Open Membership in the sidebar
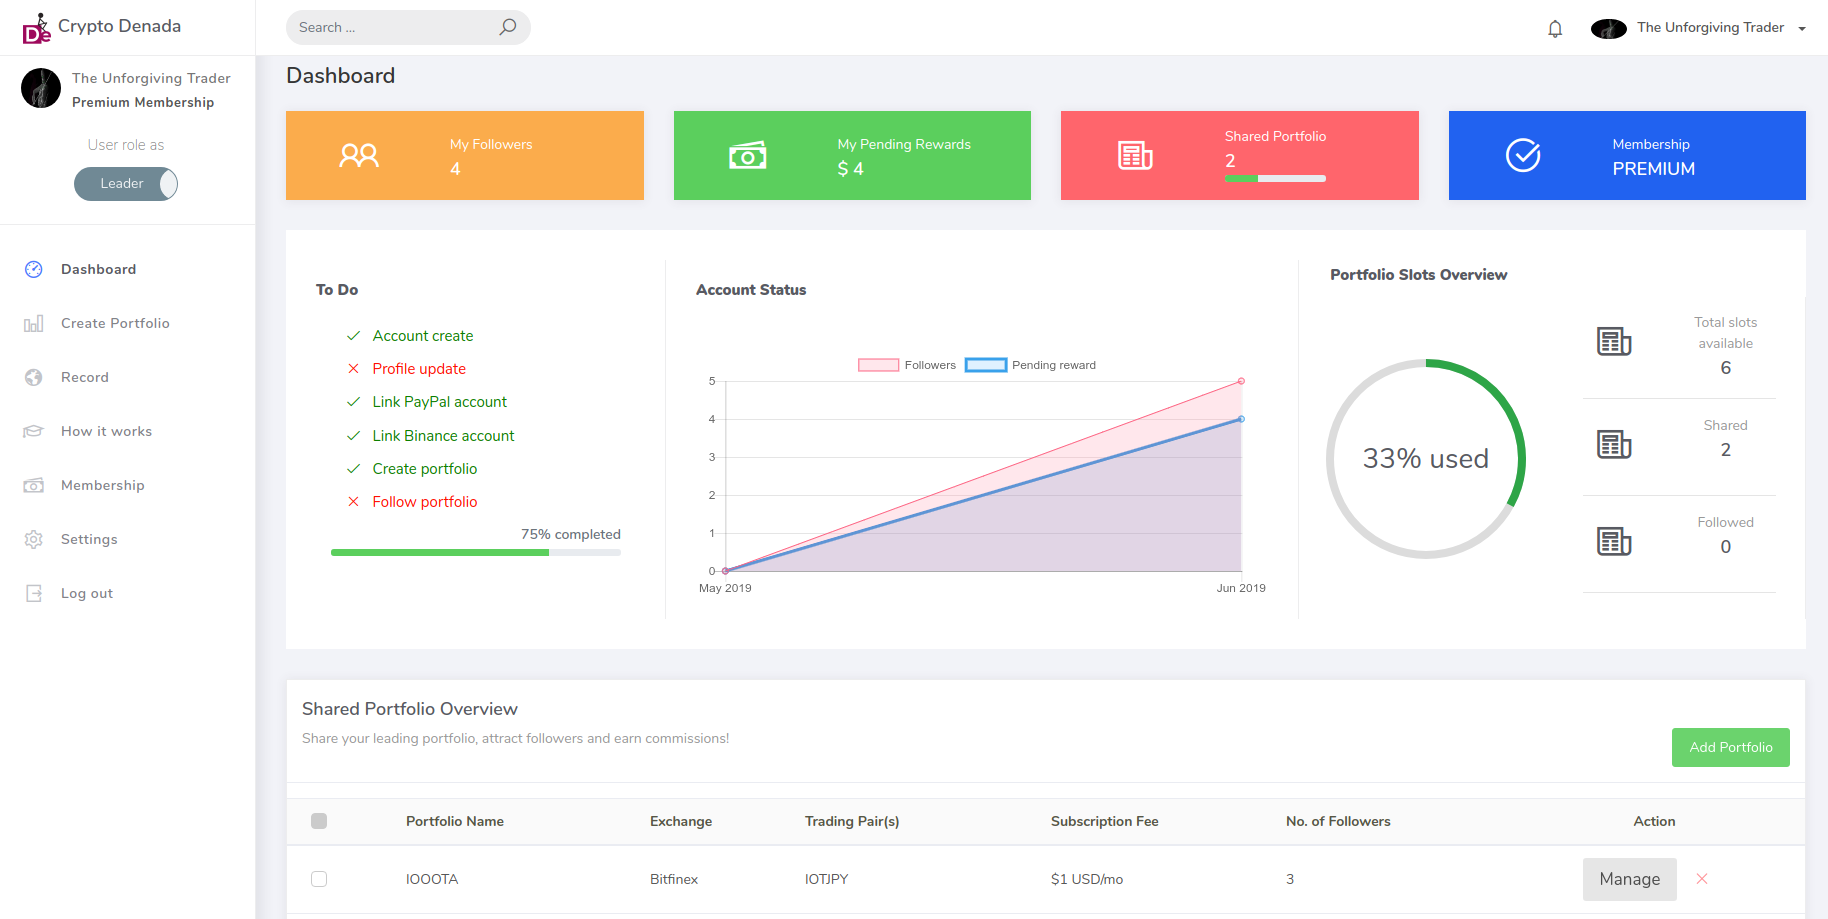The width and height of the screenshot is (1828, 919). tap(103, 485)
